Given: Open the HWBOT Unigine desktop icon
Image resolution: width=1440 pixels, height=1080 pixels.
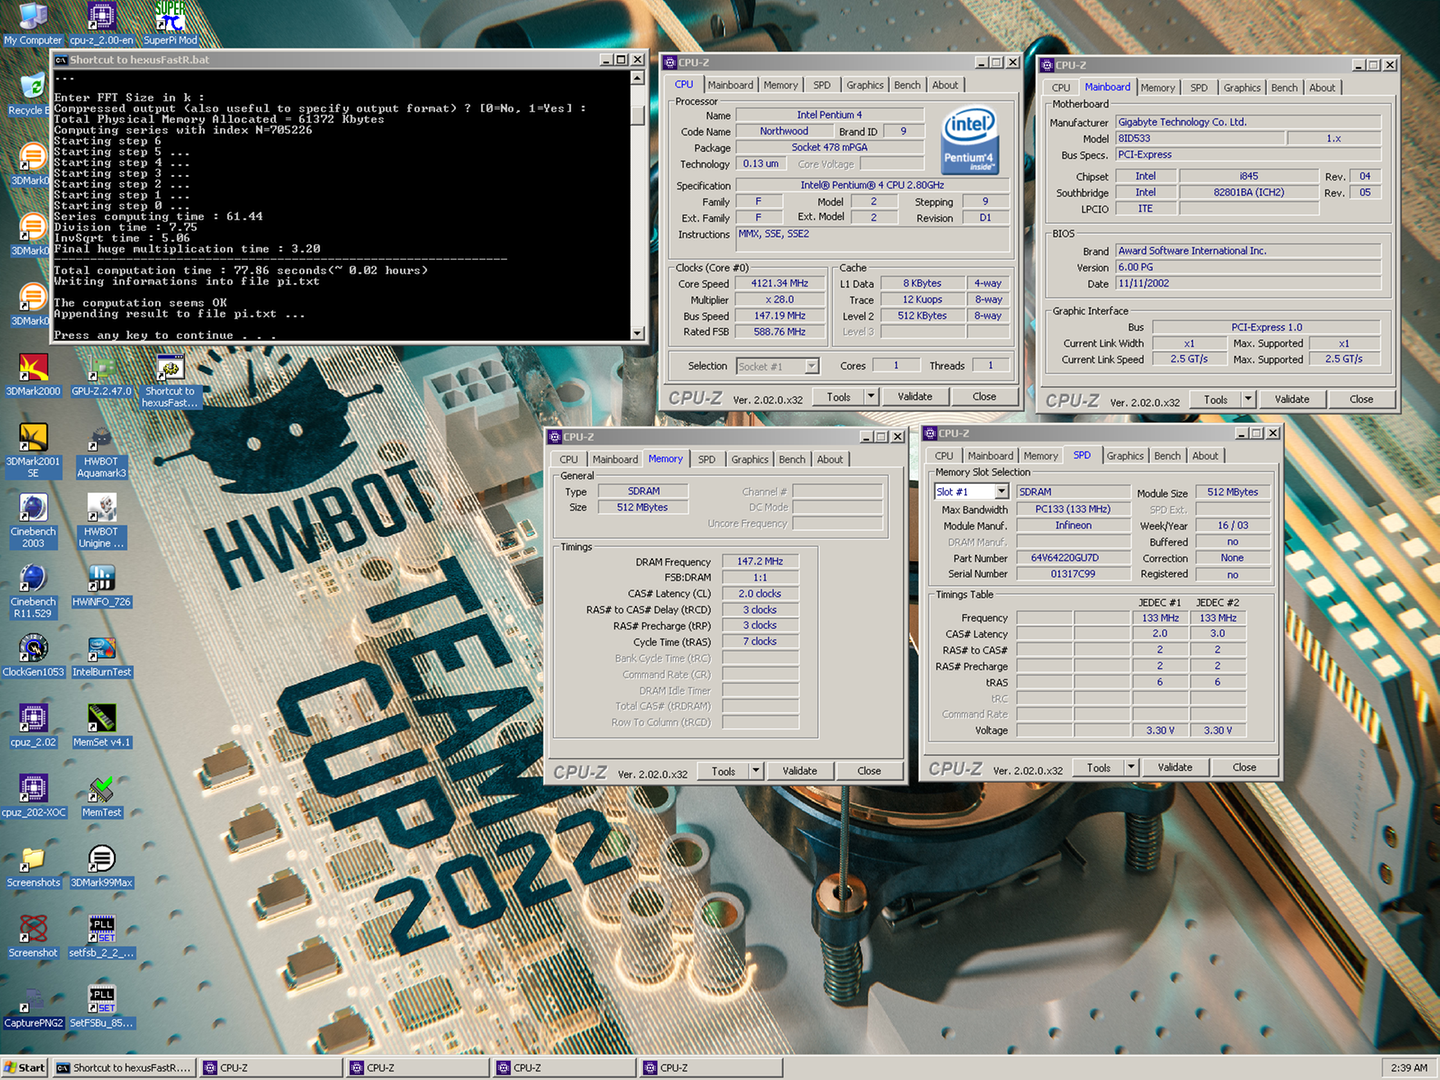Looking at the screenshot, I should pos(101,521).
